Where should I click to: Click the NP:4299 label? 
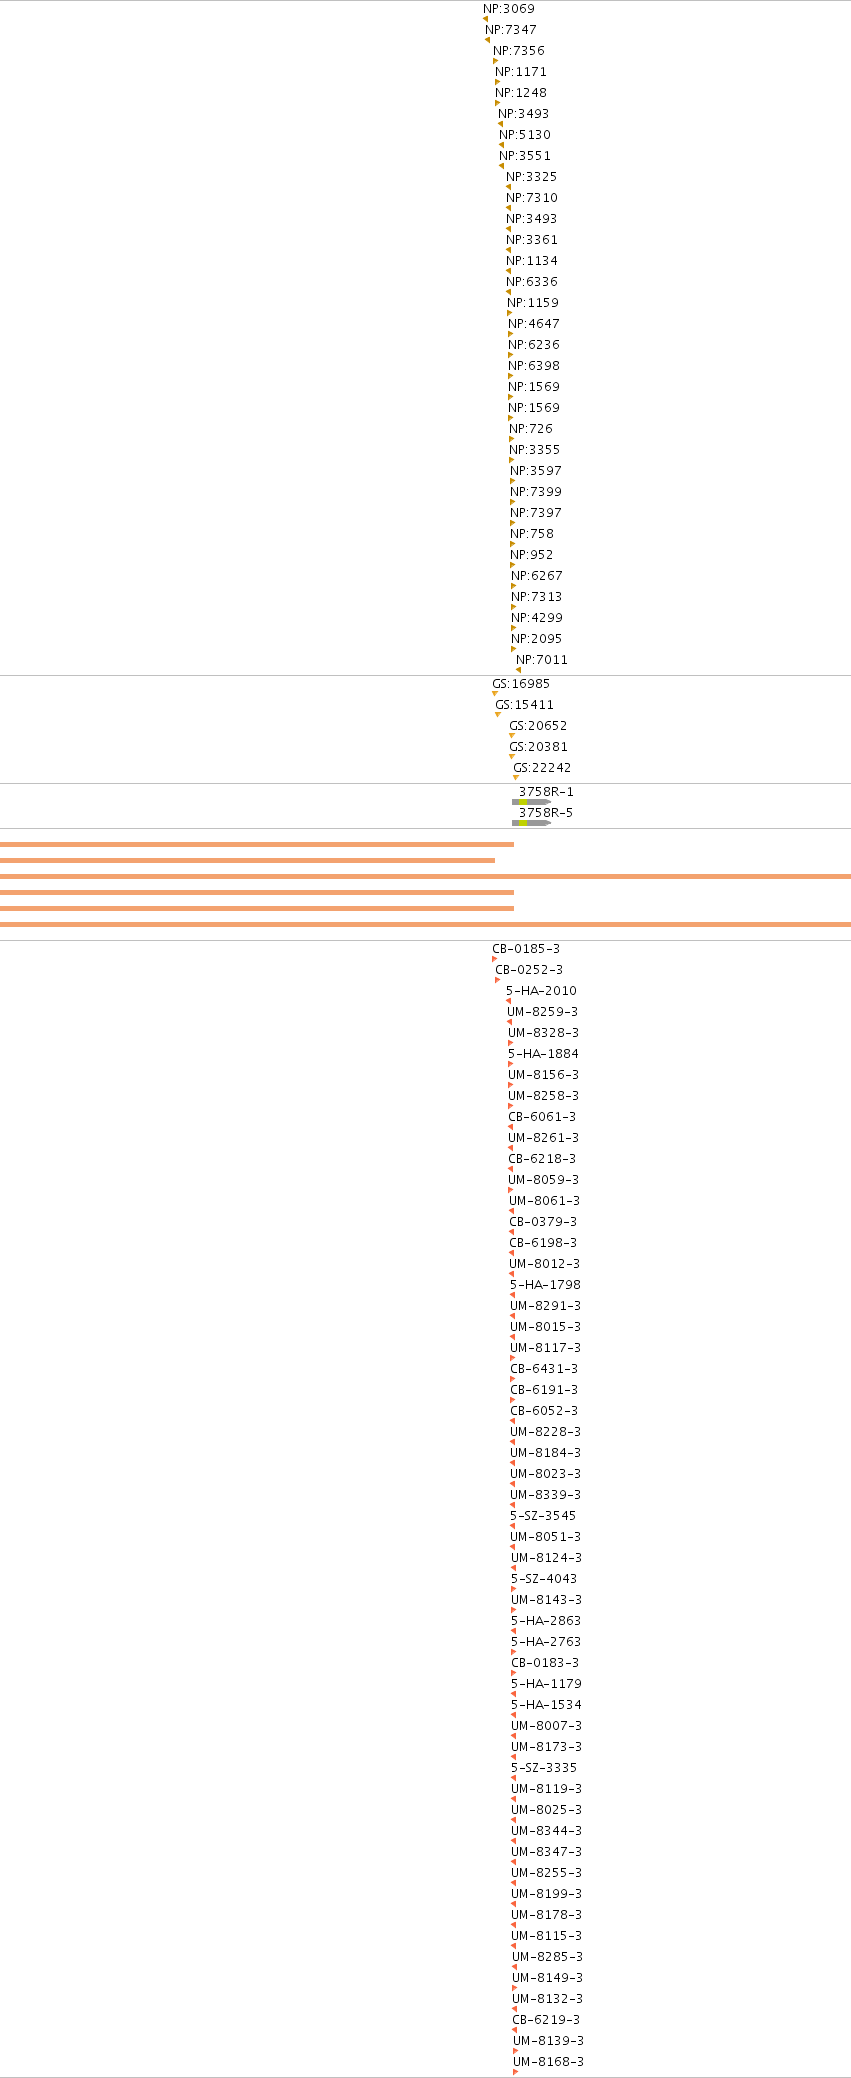pyautogui.click(x=537, y=618)
